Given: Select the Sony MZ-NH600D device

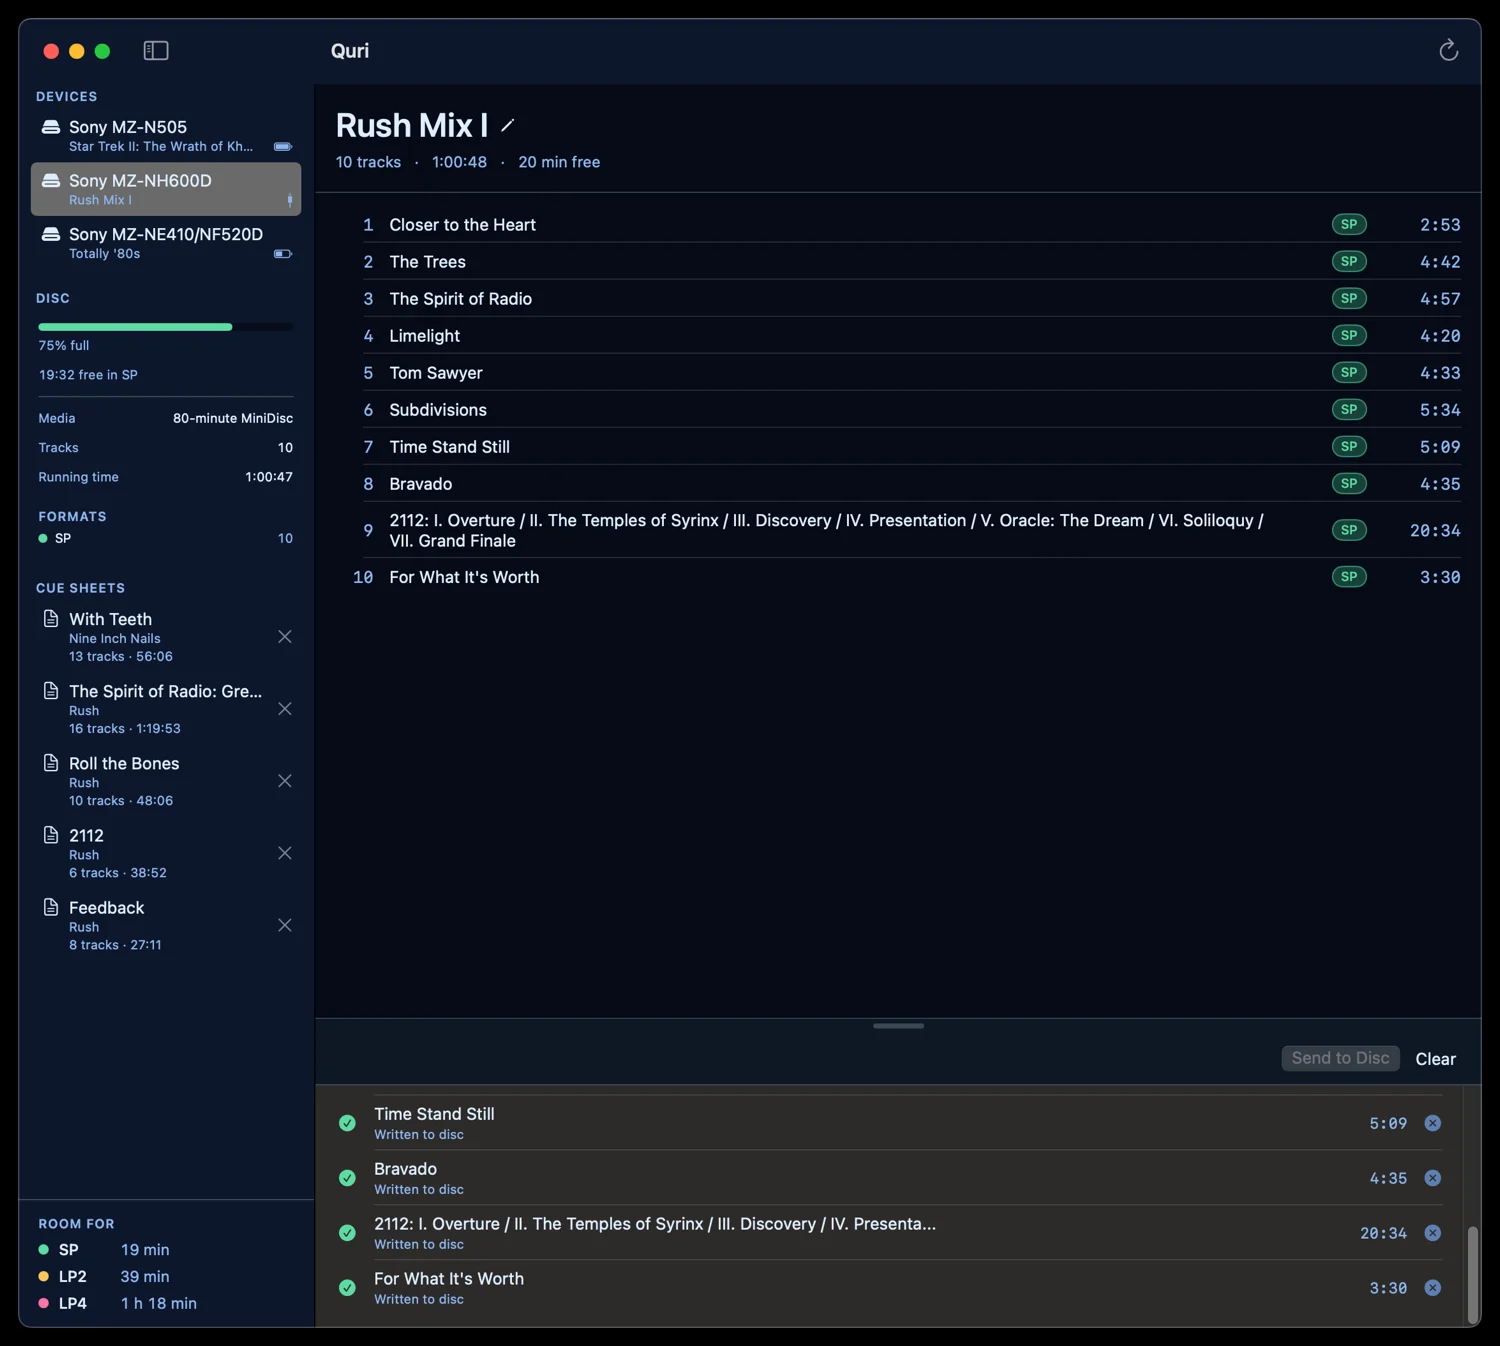Looking at the screenshot, I should (x=166, y=189).
